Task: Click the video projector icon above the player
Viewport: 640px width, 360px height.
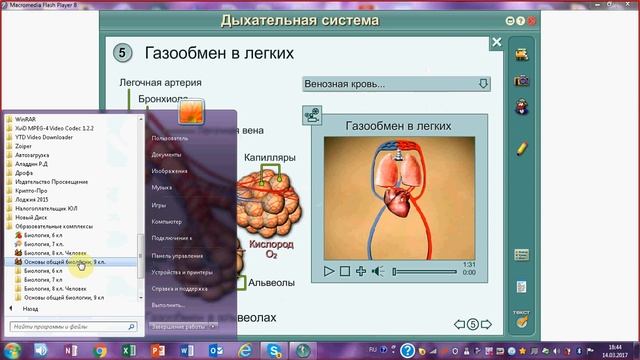Action: click(312, 115)
